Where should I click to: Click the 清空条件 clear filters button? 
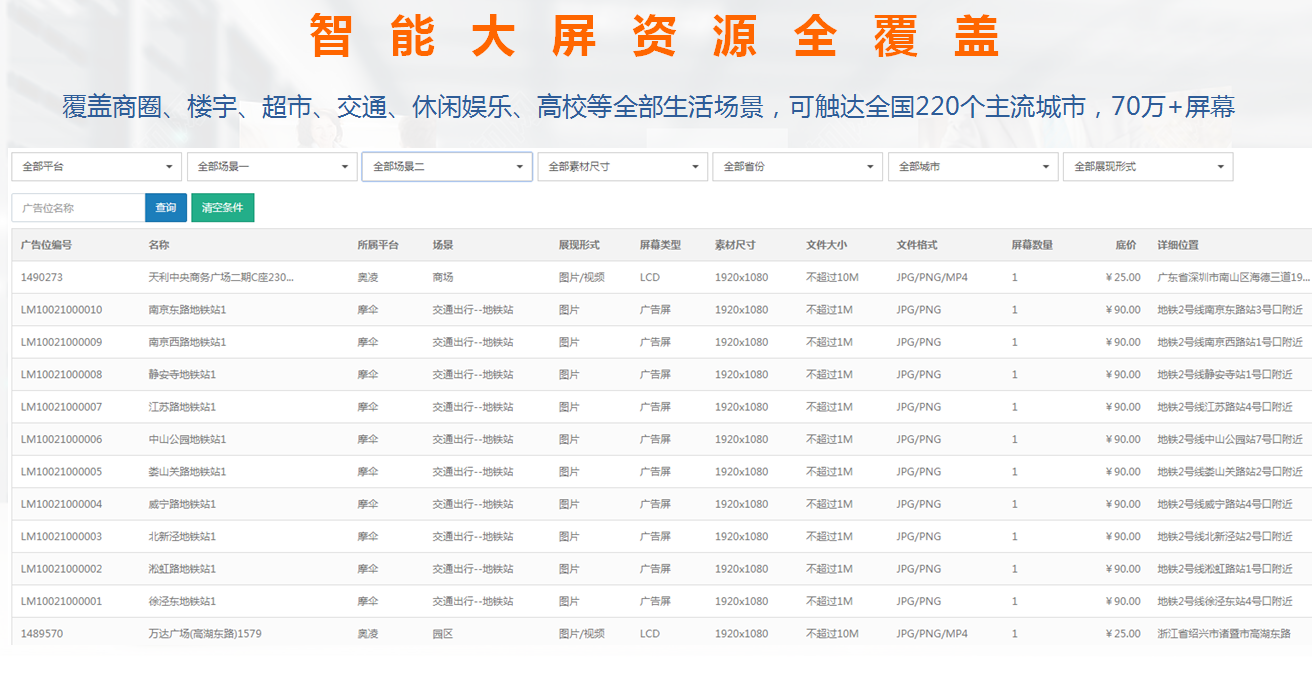[x=222, y=208]
